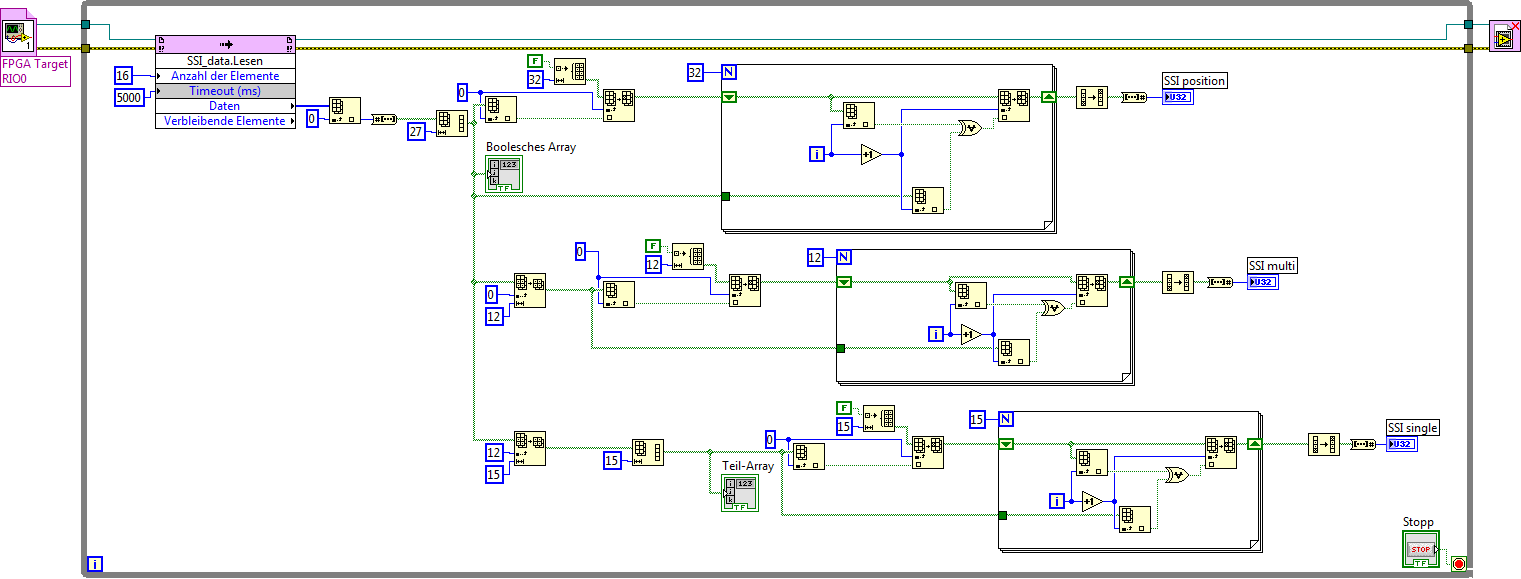The image size is (1521, 579).
Task: Select Reverse Array node feeding SSI multi
Action: point(1177,282)
